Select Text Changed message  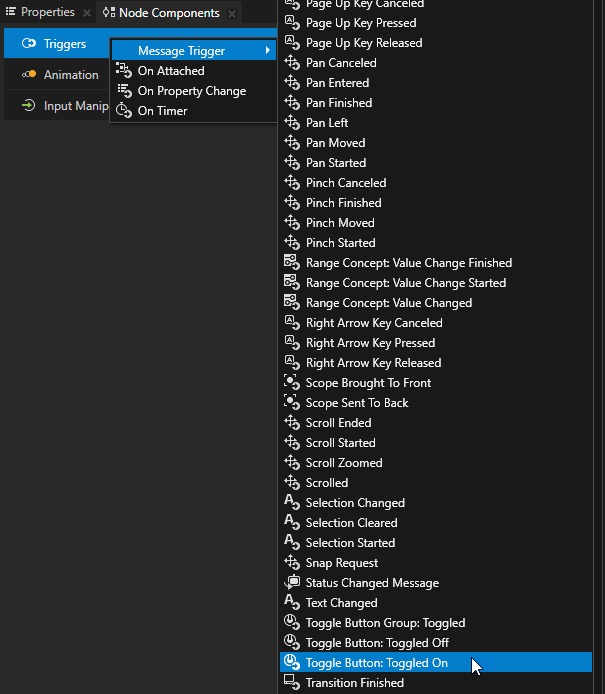(436, 602)
